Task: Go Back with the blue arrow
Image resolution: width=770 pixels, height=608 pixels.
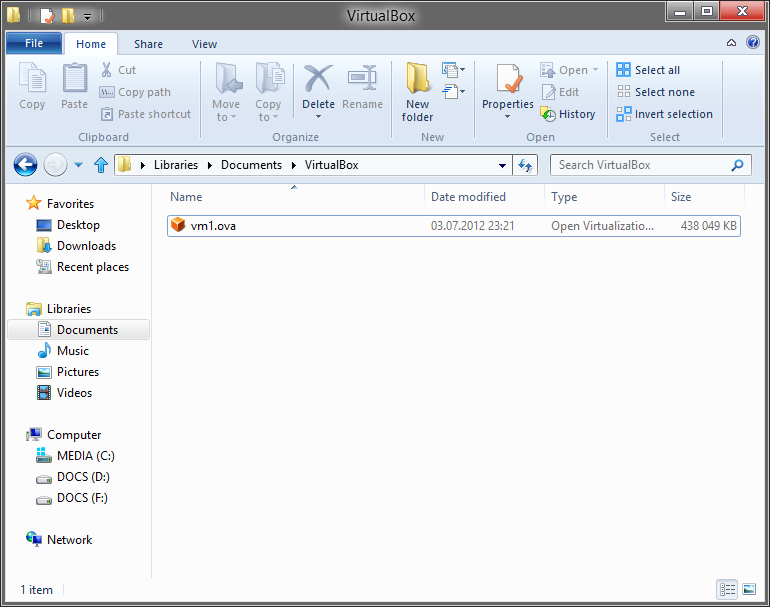Action: [26, 165]
